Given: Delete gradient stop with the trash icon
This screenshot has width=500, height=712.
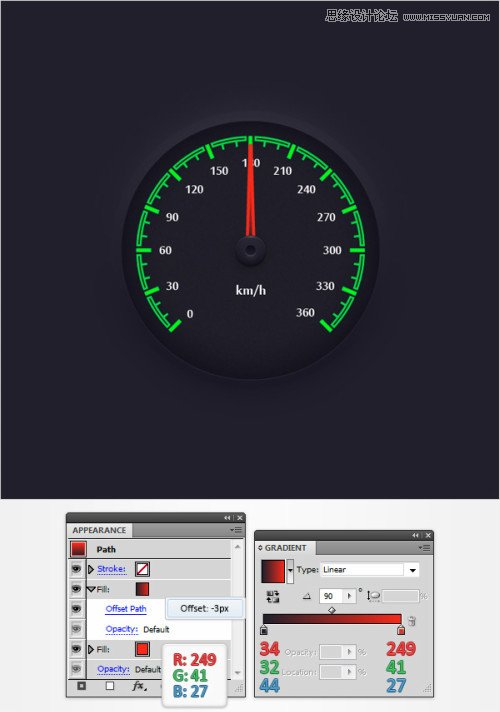Looking at the screenshot, I should [x=412, y=621].
